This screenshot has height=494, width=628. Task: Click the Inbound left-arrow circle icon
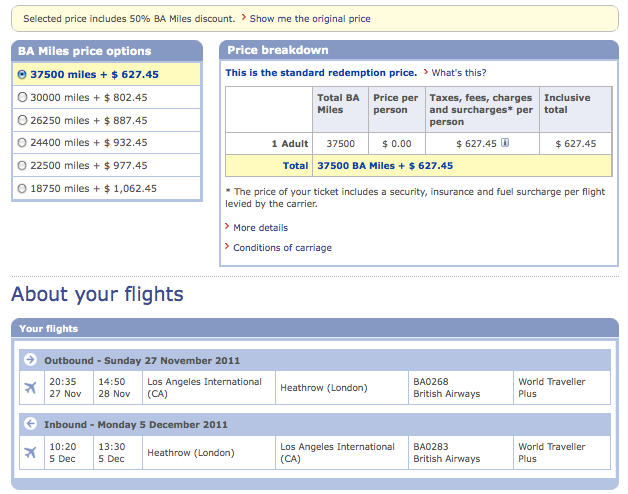tap(30, 424)
